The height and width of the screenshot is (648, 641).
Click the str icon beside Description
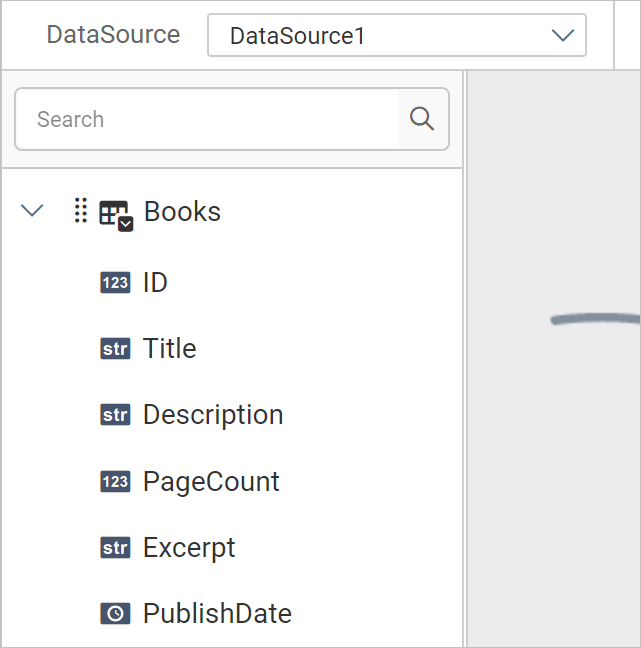point(115,415)
